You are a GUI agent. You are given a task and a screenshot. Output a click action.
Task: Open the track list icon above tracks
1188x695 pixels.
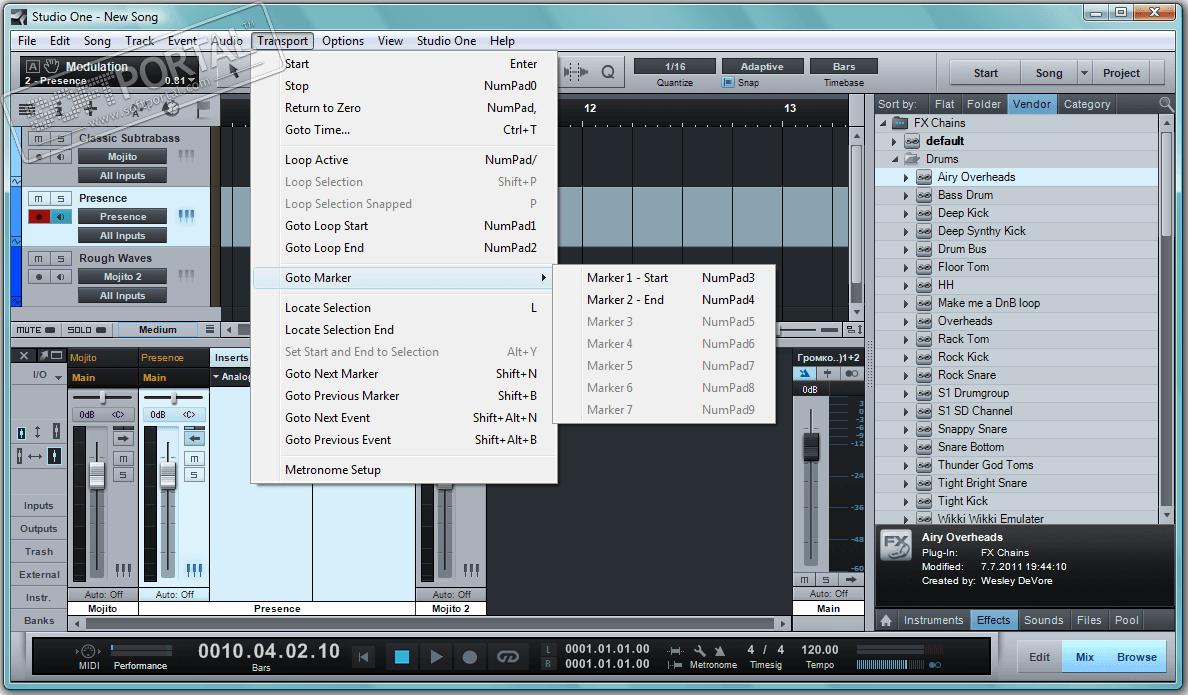pos(27,110)
